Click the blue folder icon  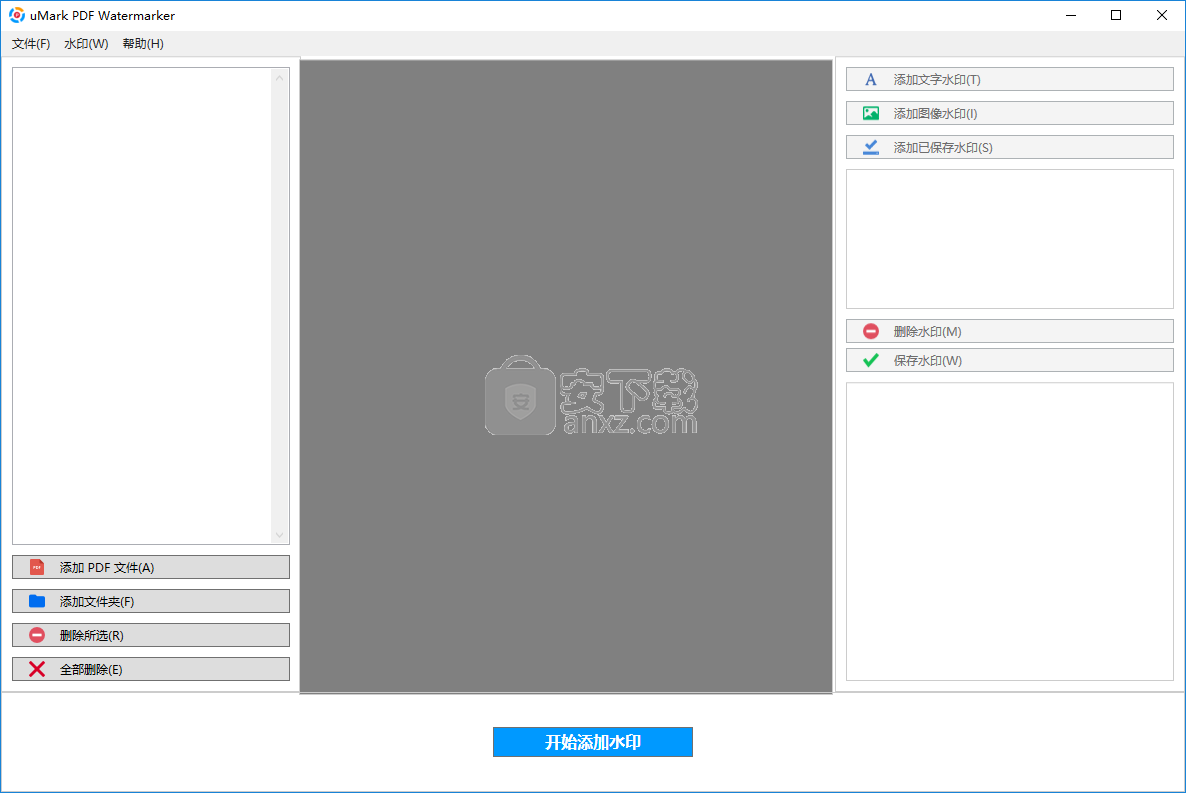tap(36, 602)
